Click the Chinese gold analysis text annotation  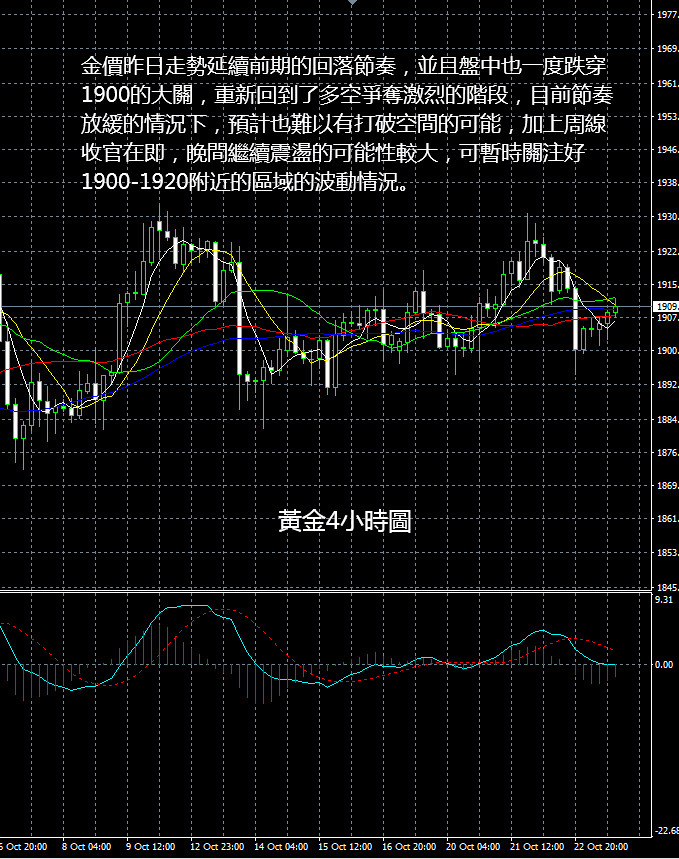click(x=345, y=125)
